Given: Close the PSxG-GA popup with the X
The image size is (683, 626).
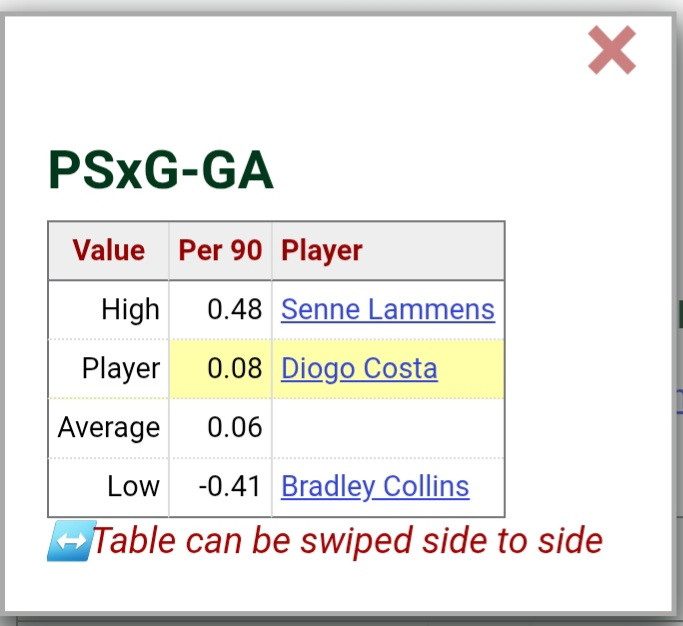Looking at the screenshot, I should point(612,50).
